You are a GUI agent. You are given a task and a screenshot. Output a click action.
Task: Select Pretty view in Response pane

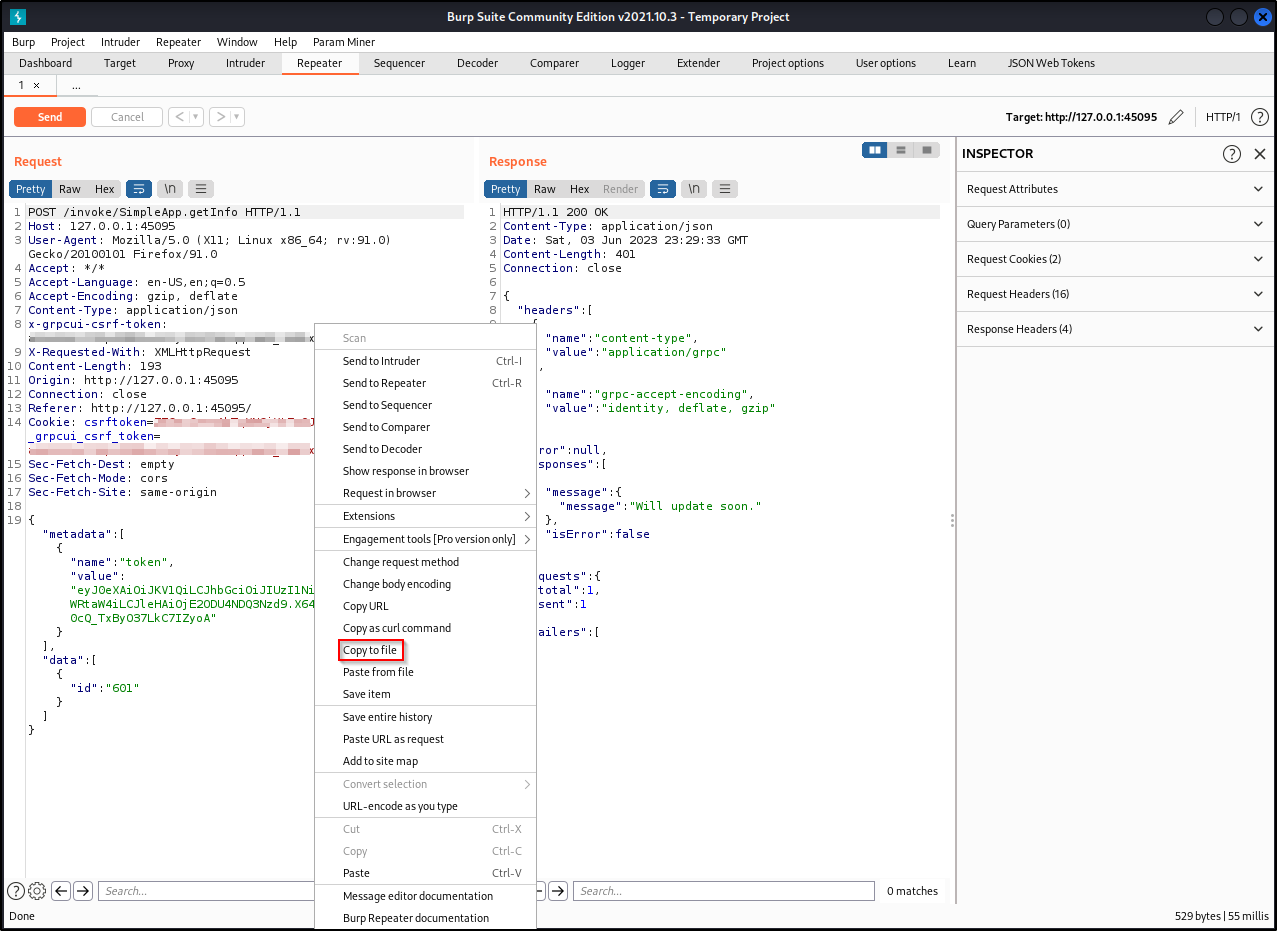click(x=505, y=189)
